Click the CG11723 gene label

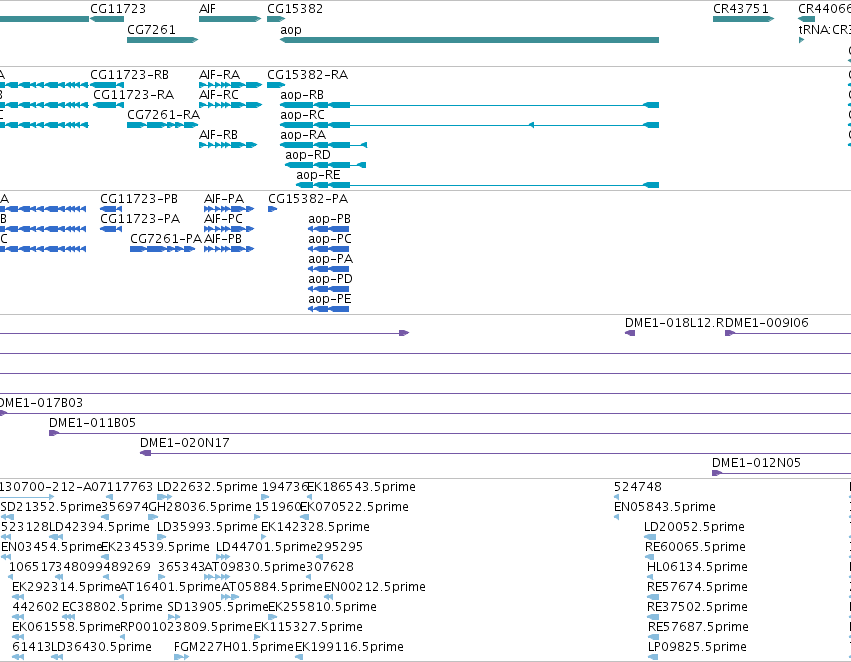pyautogui.click(x=118, y=9)
